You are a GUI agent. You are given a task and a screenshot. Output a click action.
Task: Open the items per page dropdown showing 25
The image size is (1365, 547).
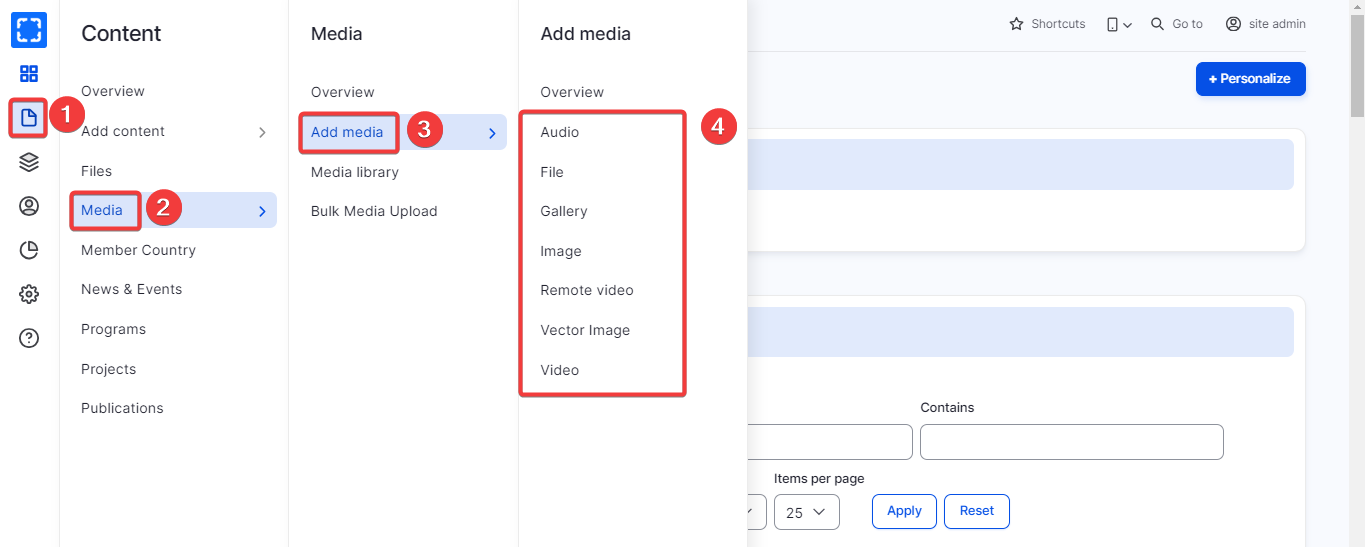[x=806, y=512]
